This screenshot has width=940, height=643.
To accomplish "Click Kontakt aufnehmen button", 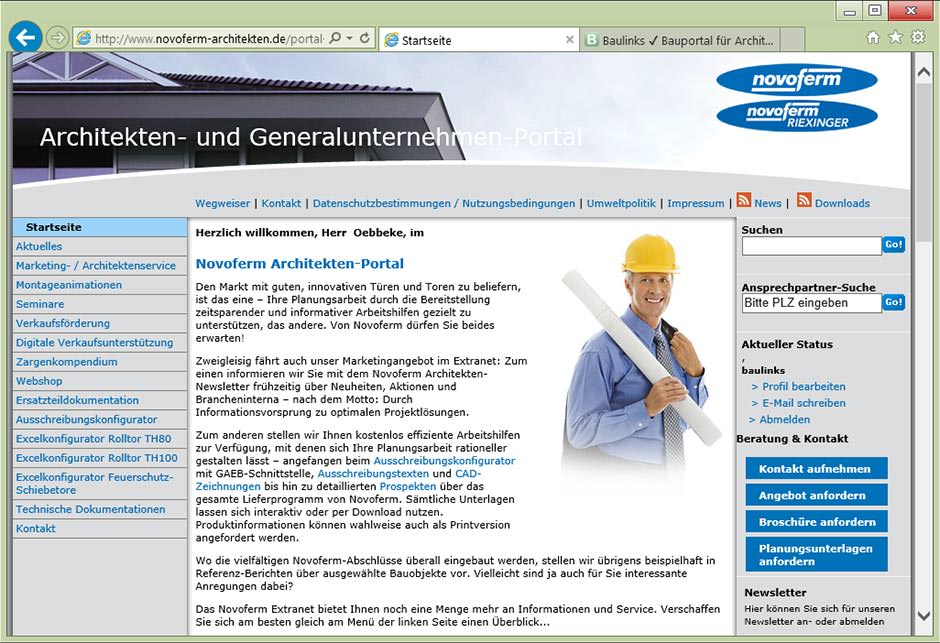I will pos(817,469).
